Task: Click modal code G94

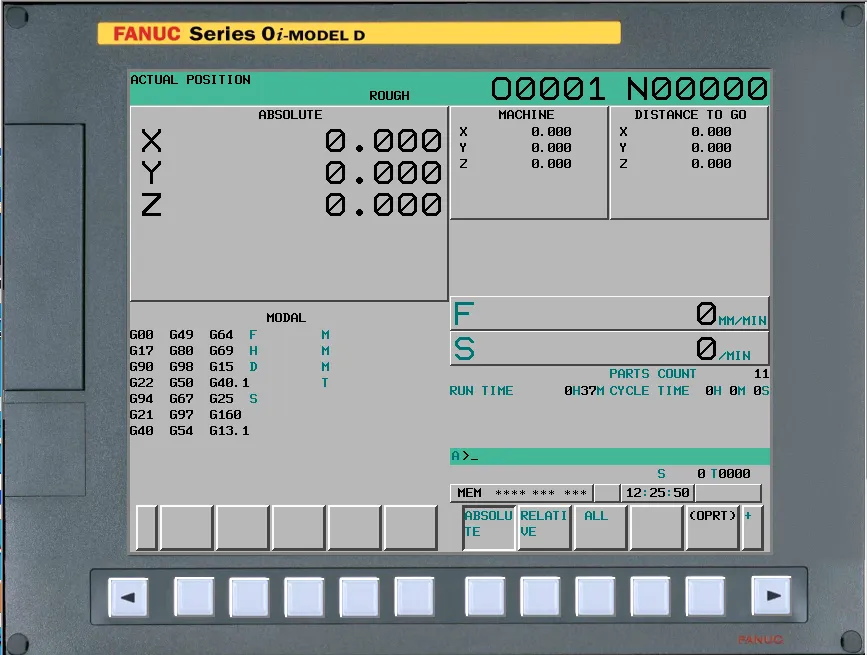Action: pos(142,399)
